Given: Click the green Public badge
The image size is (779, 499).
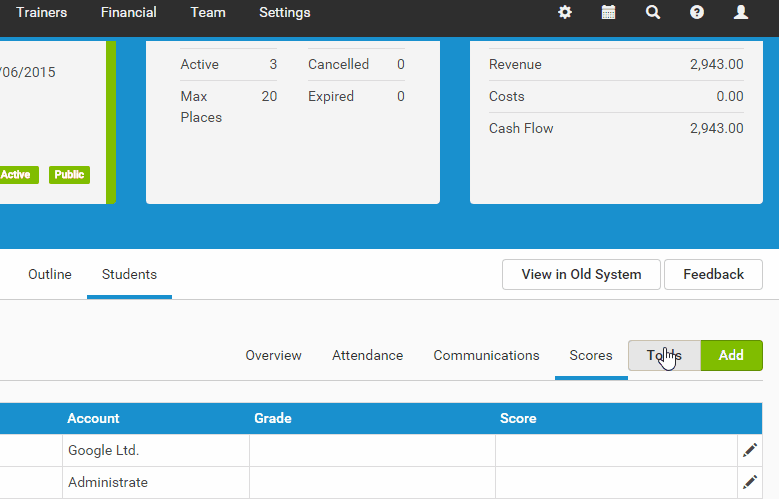Looking at the screenshot, I should tap(69, 175).
